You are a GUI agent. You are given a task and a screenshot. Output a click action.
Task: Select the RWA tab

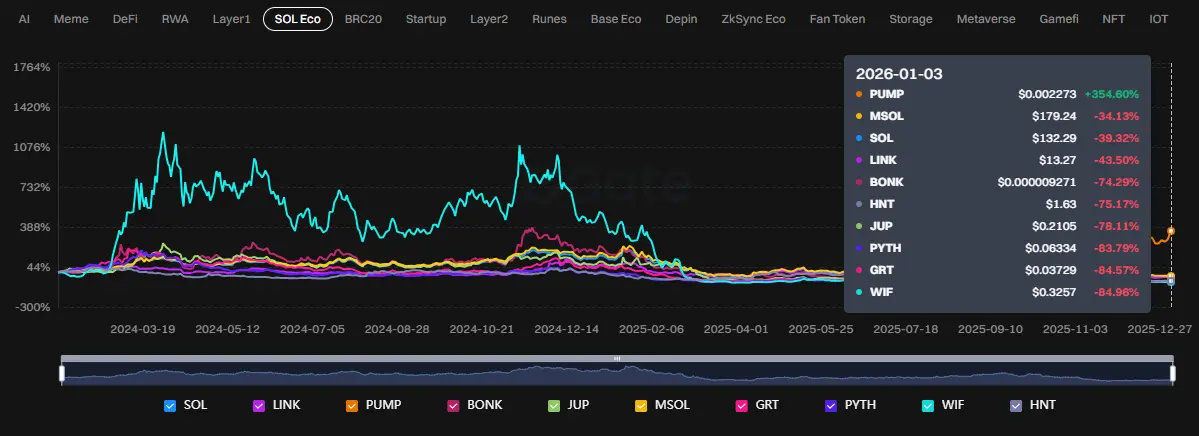(175, 19)
